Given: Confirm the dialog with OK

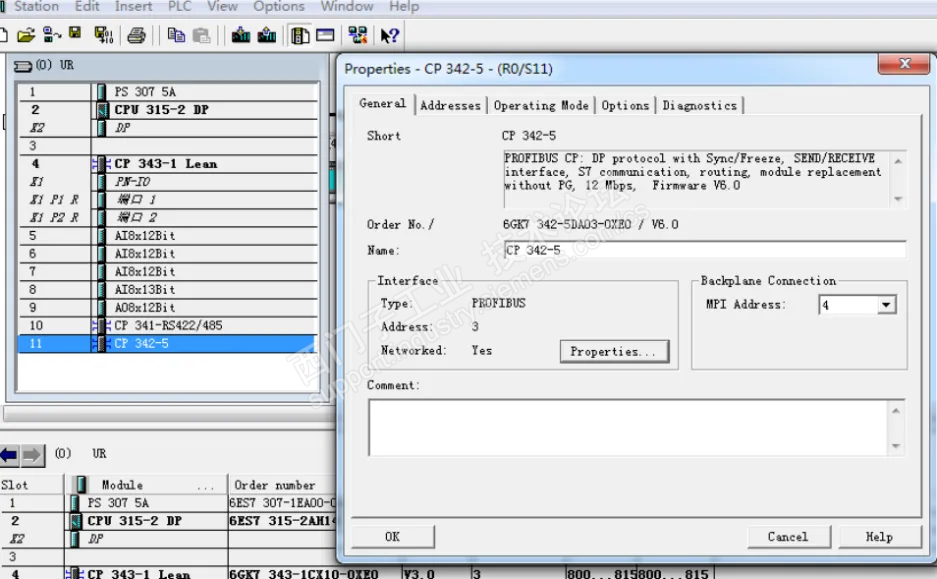Looking at the screenshot, I should [393, 537].
